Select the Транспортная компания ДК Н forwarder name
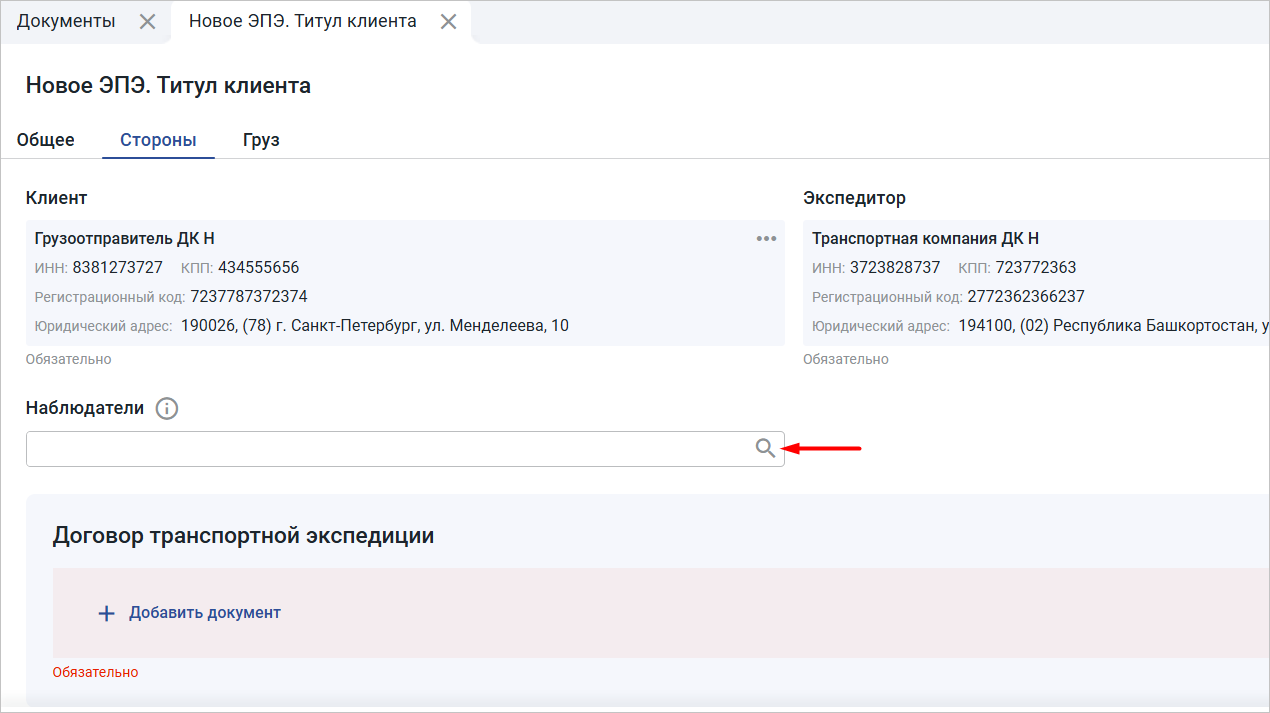 [x=926, y=239]
